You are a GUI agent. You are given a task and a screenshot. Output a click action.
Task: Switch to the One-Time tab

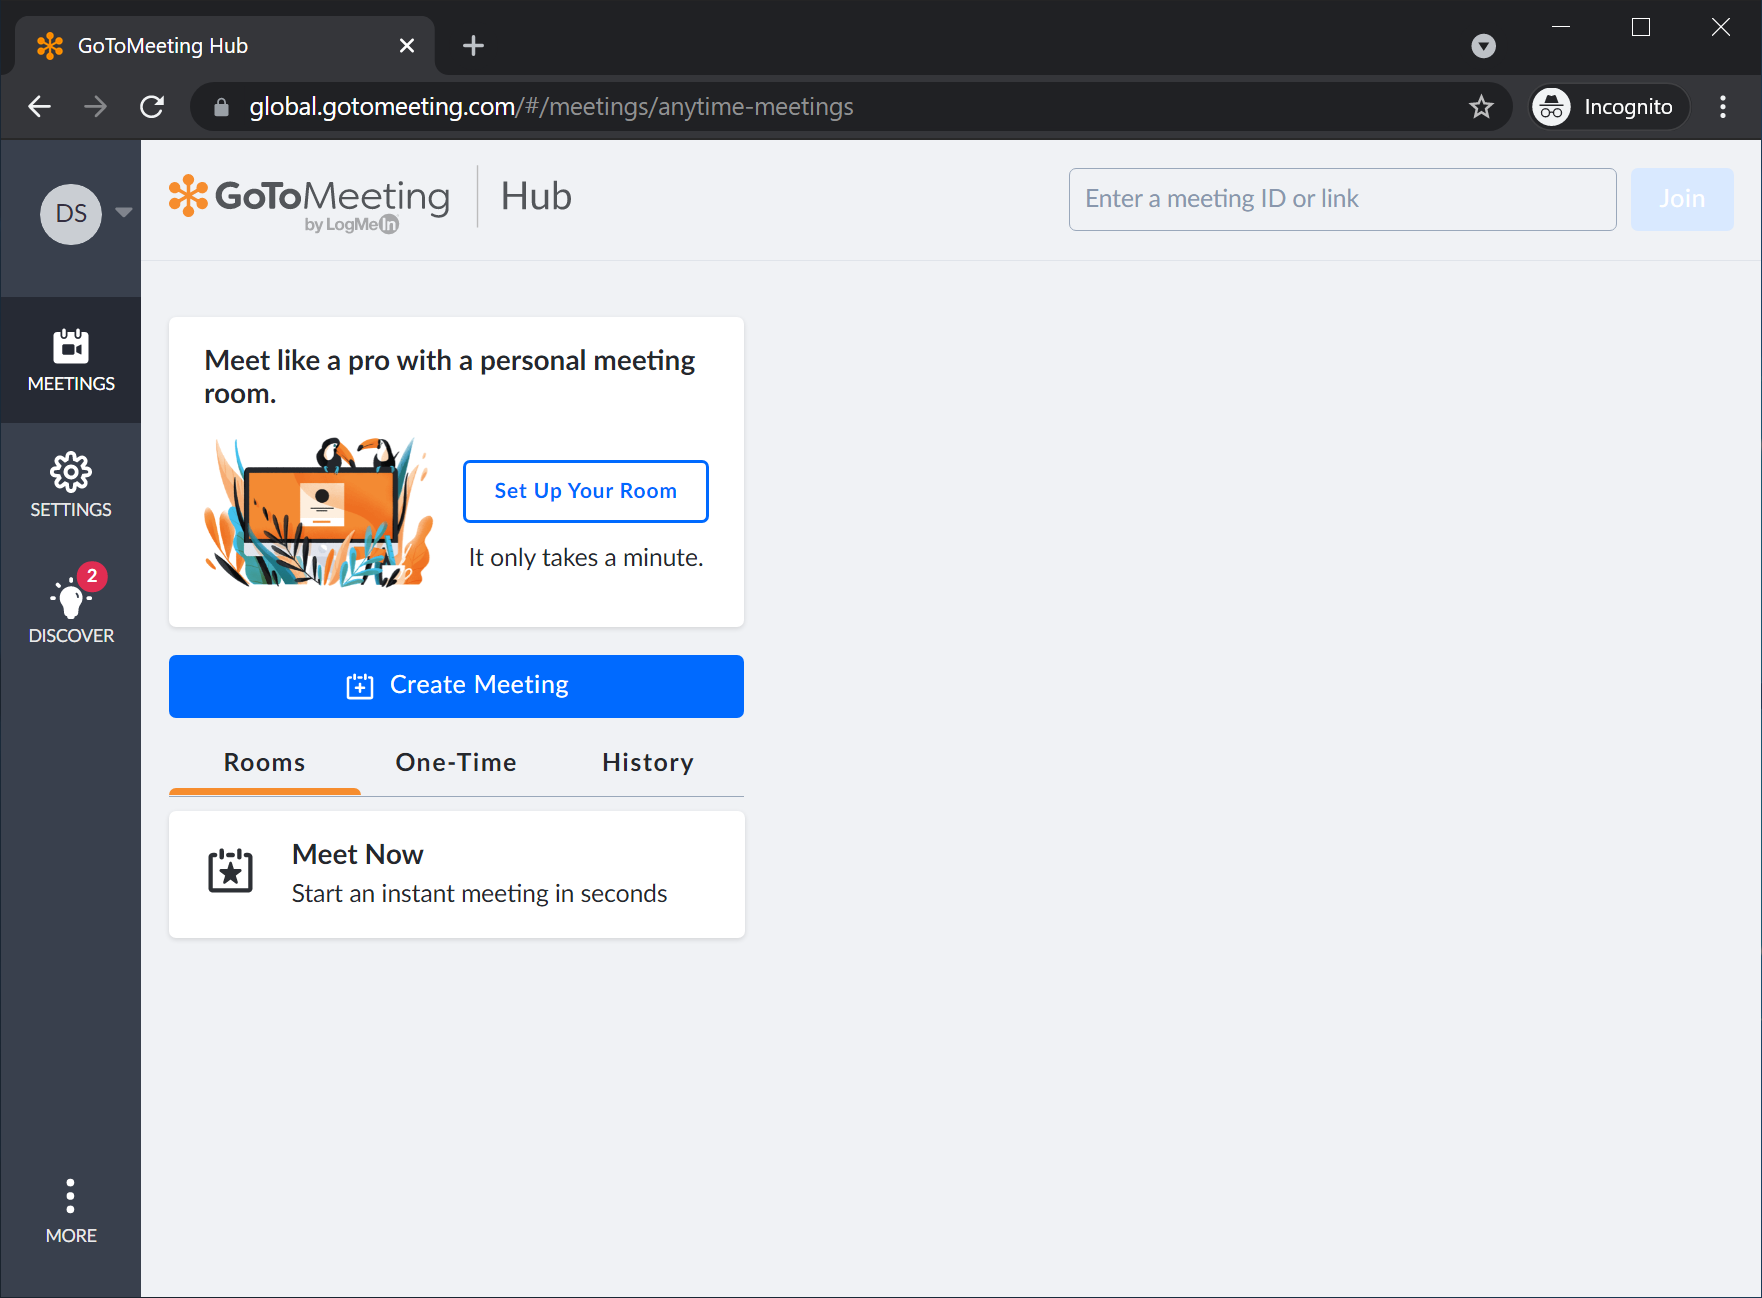(x=456, y=763)
